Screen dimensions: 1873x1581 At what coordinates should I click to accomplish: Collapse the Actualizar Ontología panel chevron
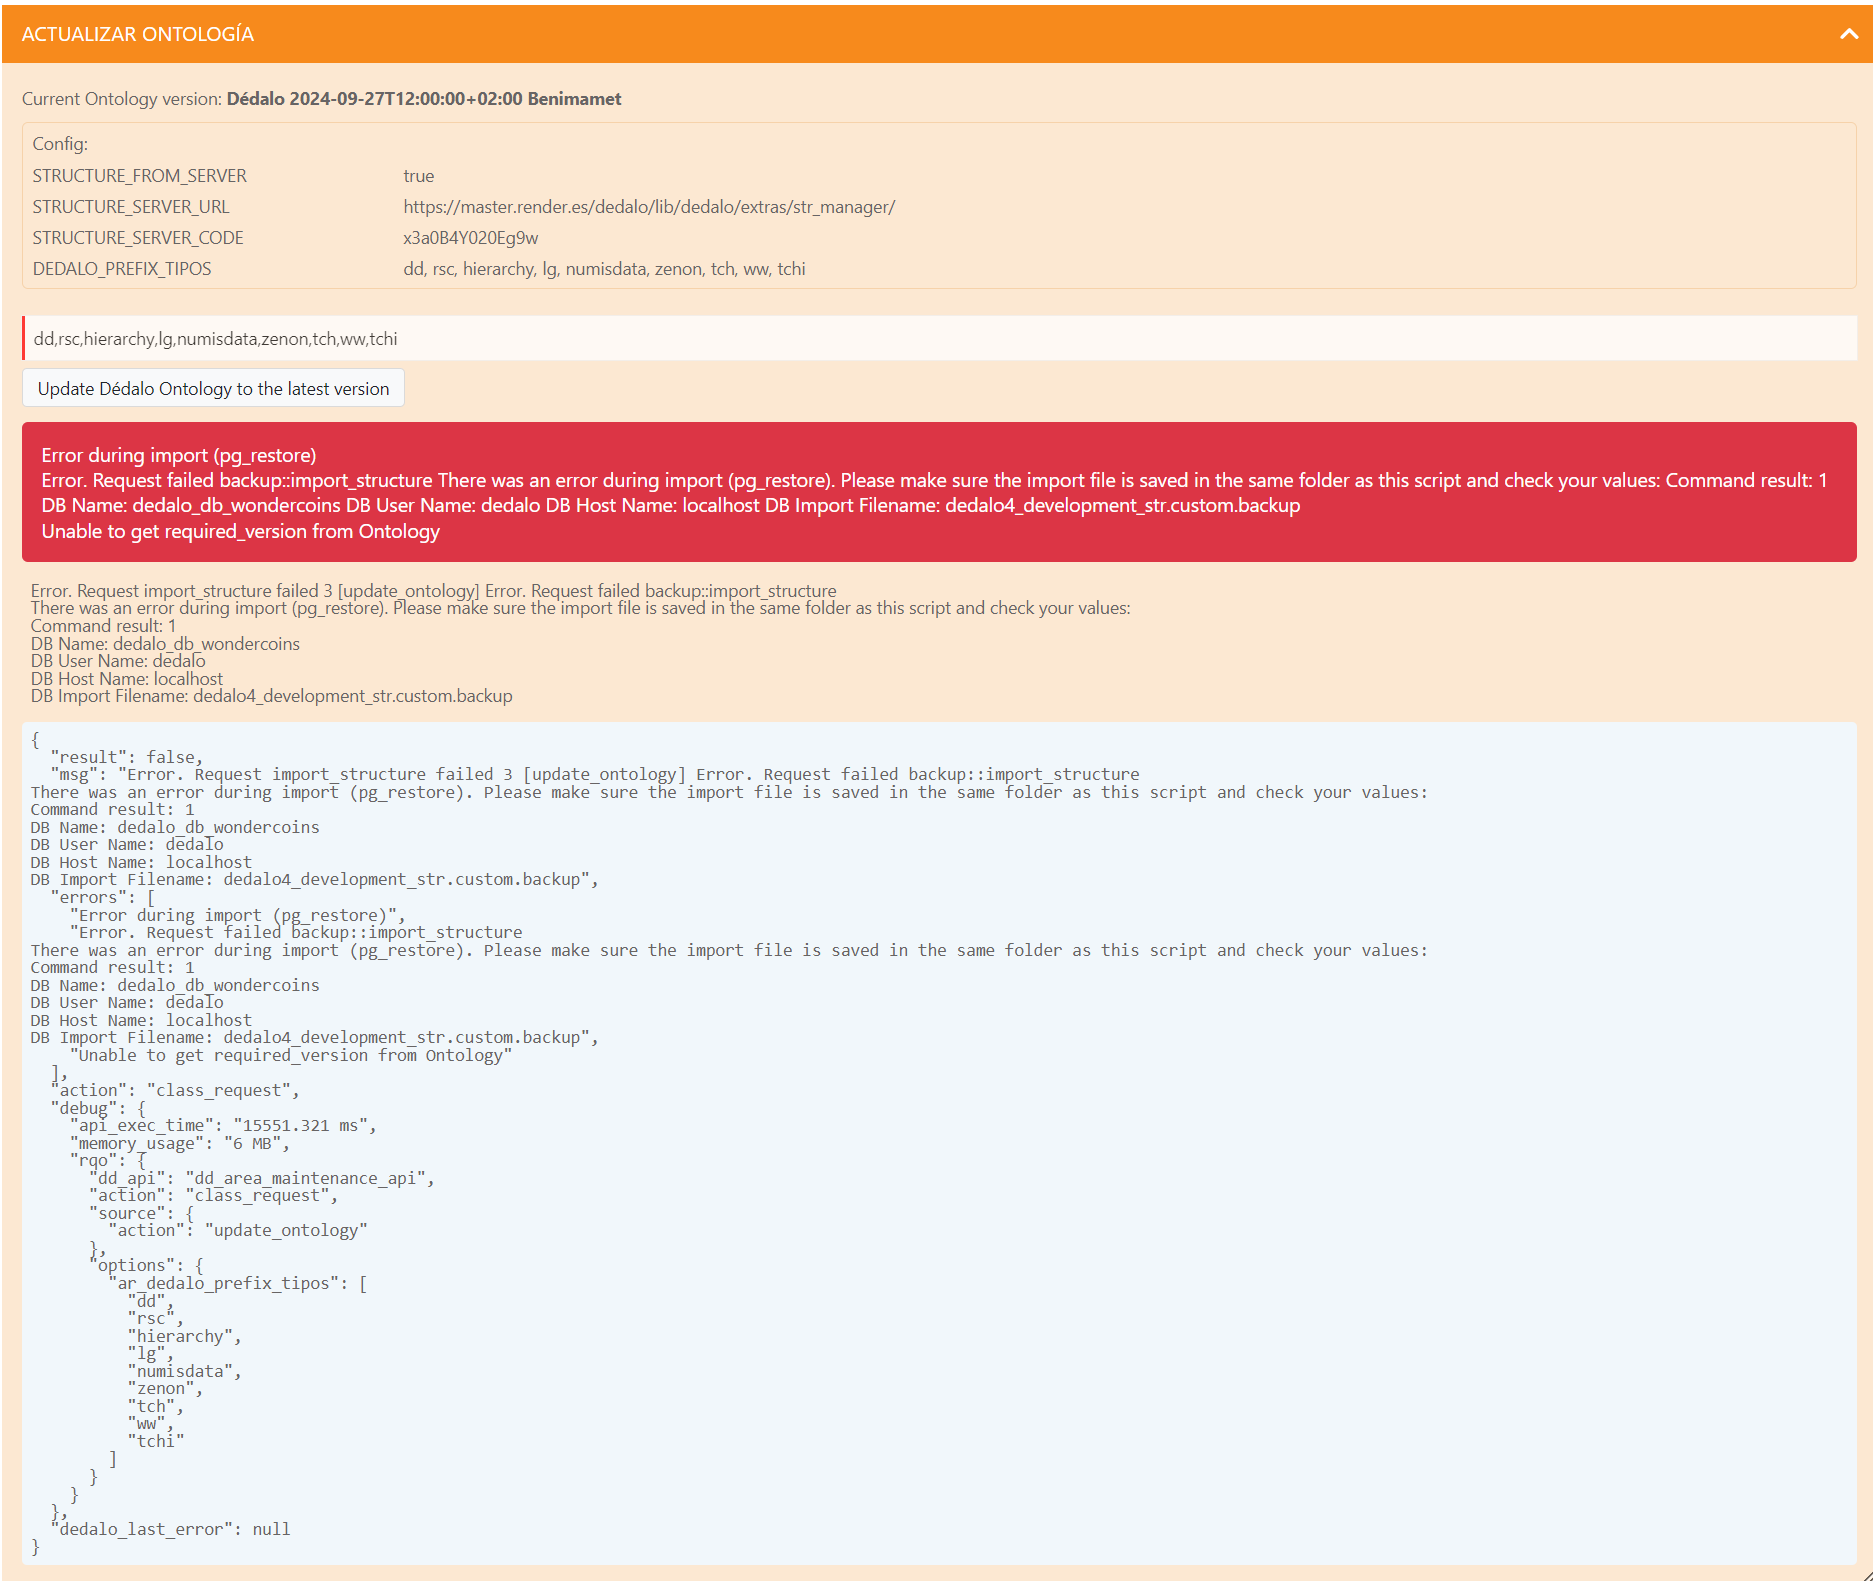pyautogui.click(x=1849, y=34)
